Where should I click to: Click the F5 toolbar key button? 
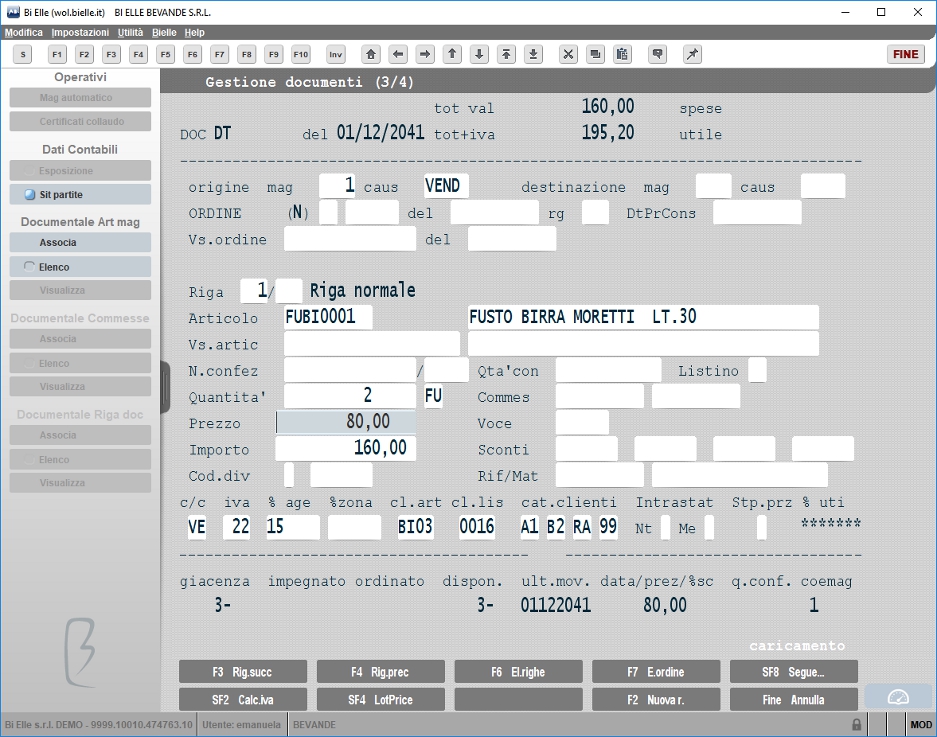[x=166, y=54]
